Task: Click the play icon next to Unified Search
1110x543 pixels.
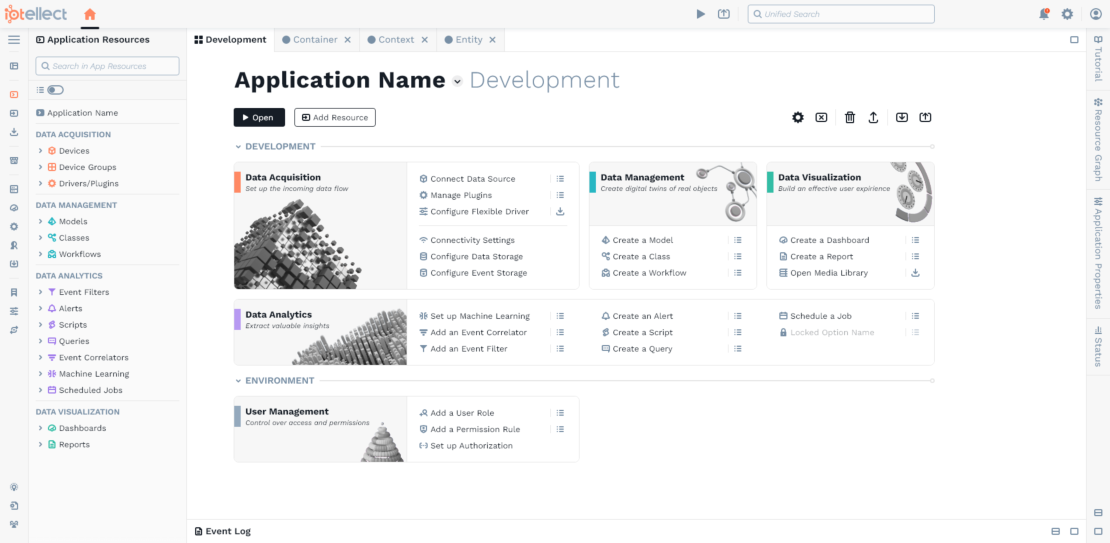Action: [701, 14]
